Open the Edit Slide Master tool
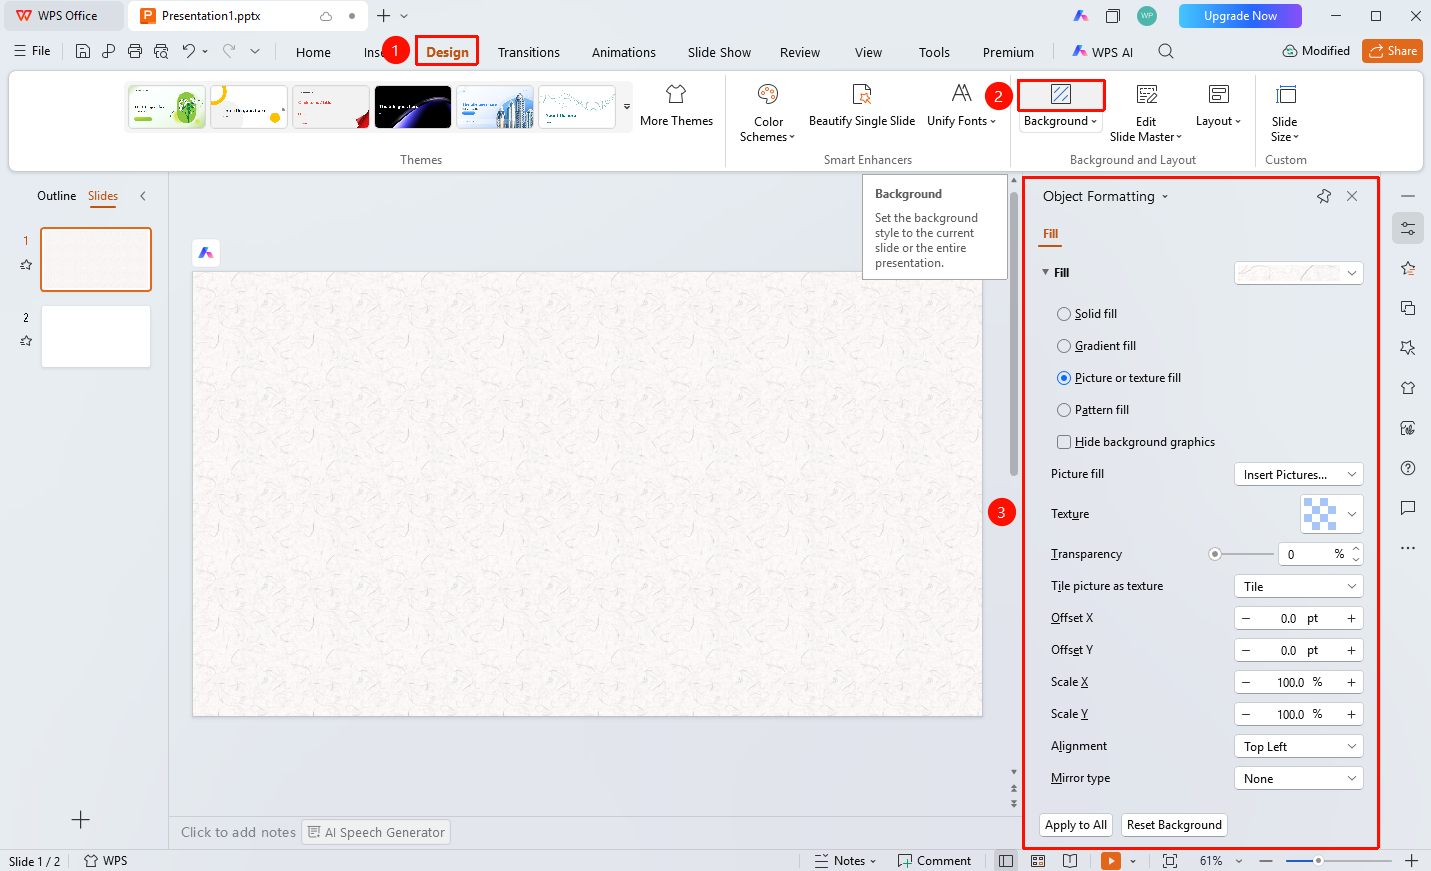1431x871 pixels. [1146, 113]
